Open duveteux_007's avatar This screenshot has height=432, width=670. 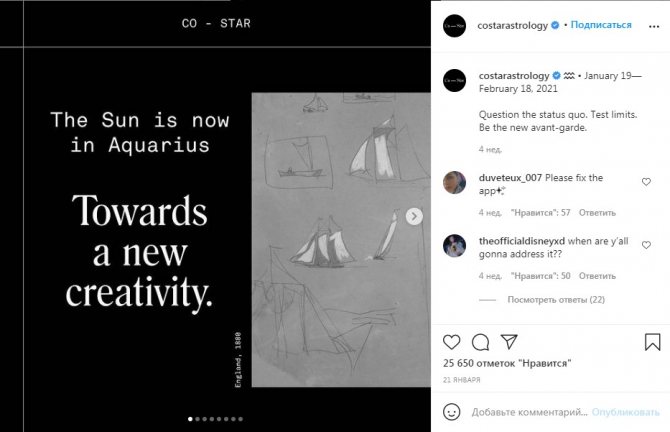454,182
